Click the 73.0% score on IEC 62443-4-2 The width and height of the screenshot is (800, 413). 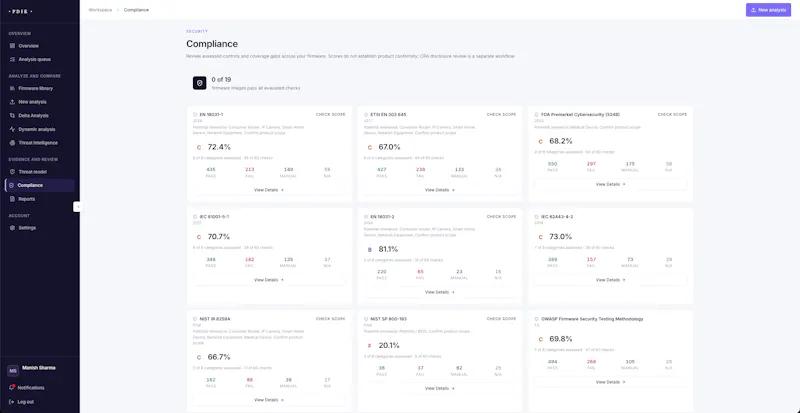pyautogui.click(x=561, y=237)
